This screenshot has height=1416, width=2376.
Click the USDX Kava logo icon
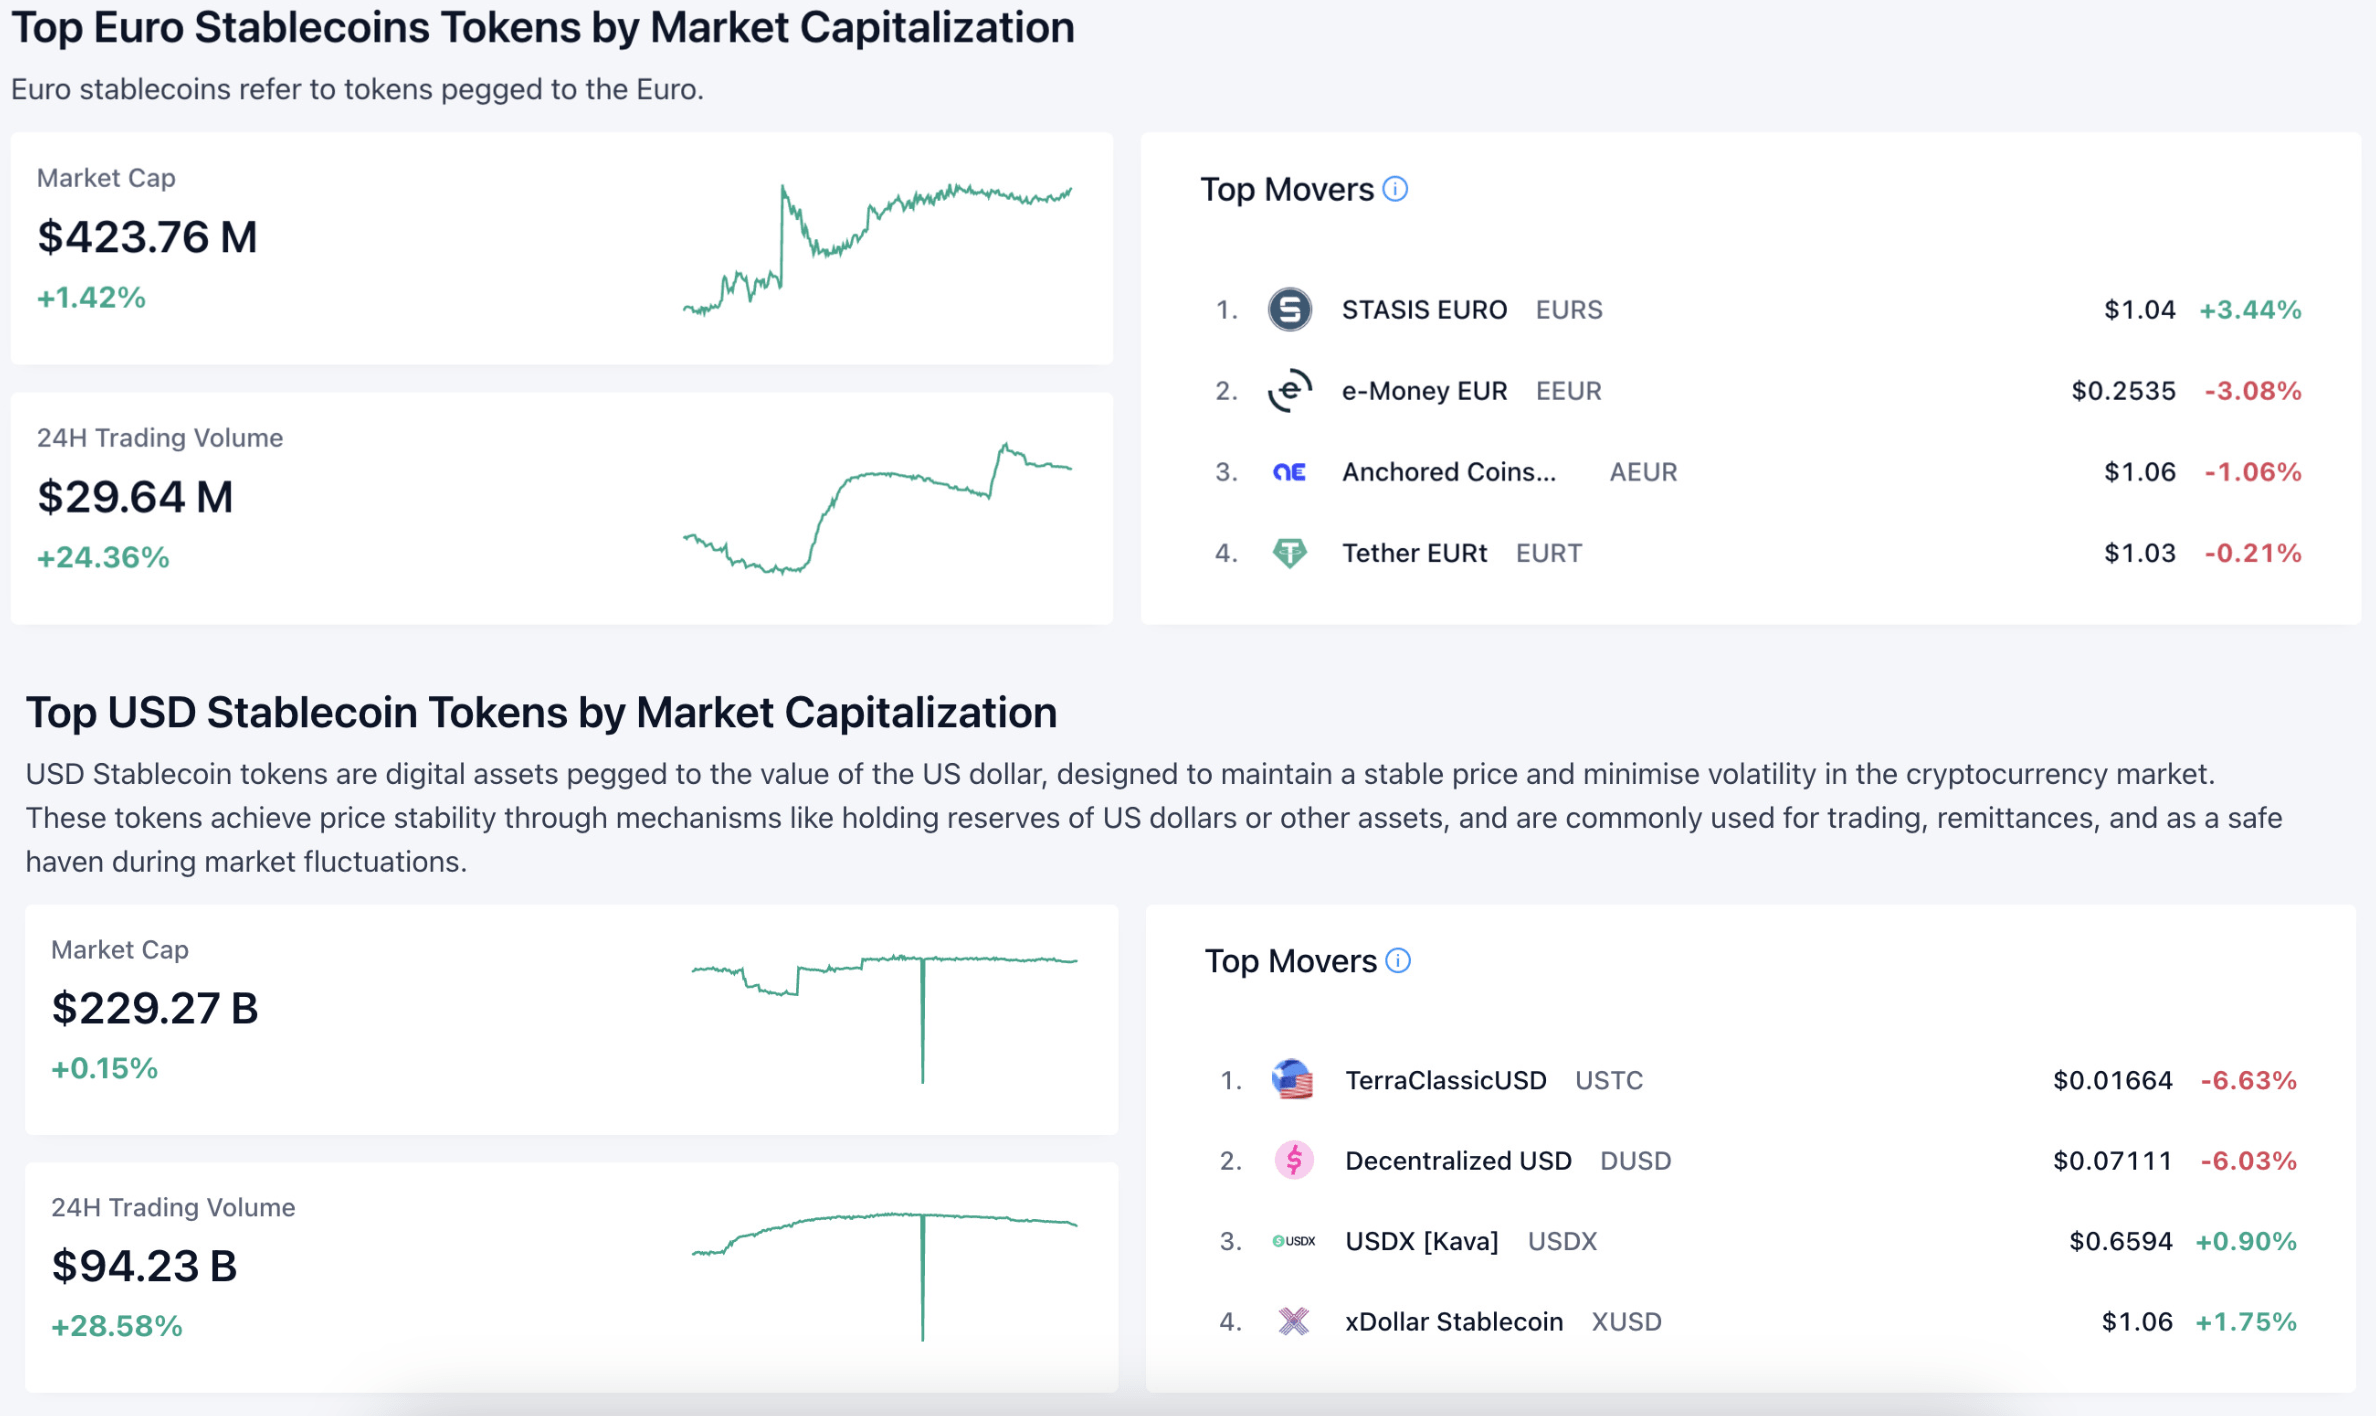pos(1293,1241)
